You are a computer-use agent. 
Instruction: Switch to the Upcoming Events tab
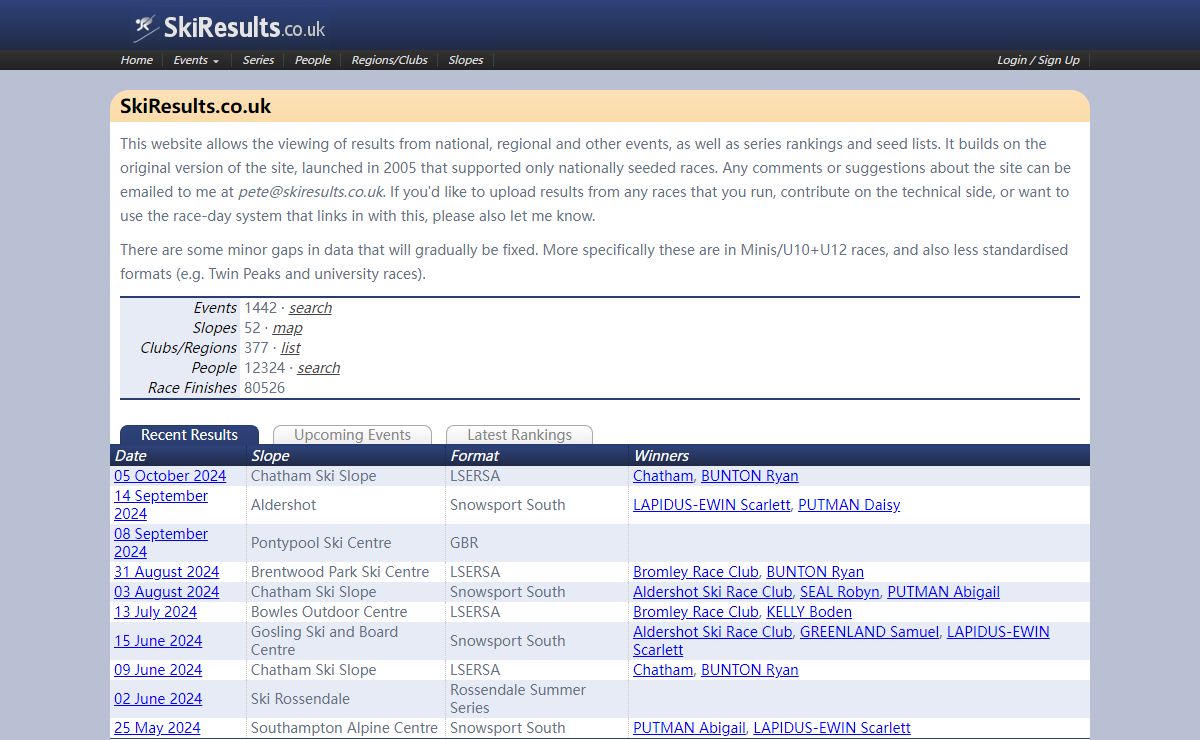(x=352, y=435)
